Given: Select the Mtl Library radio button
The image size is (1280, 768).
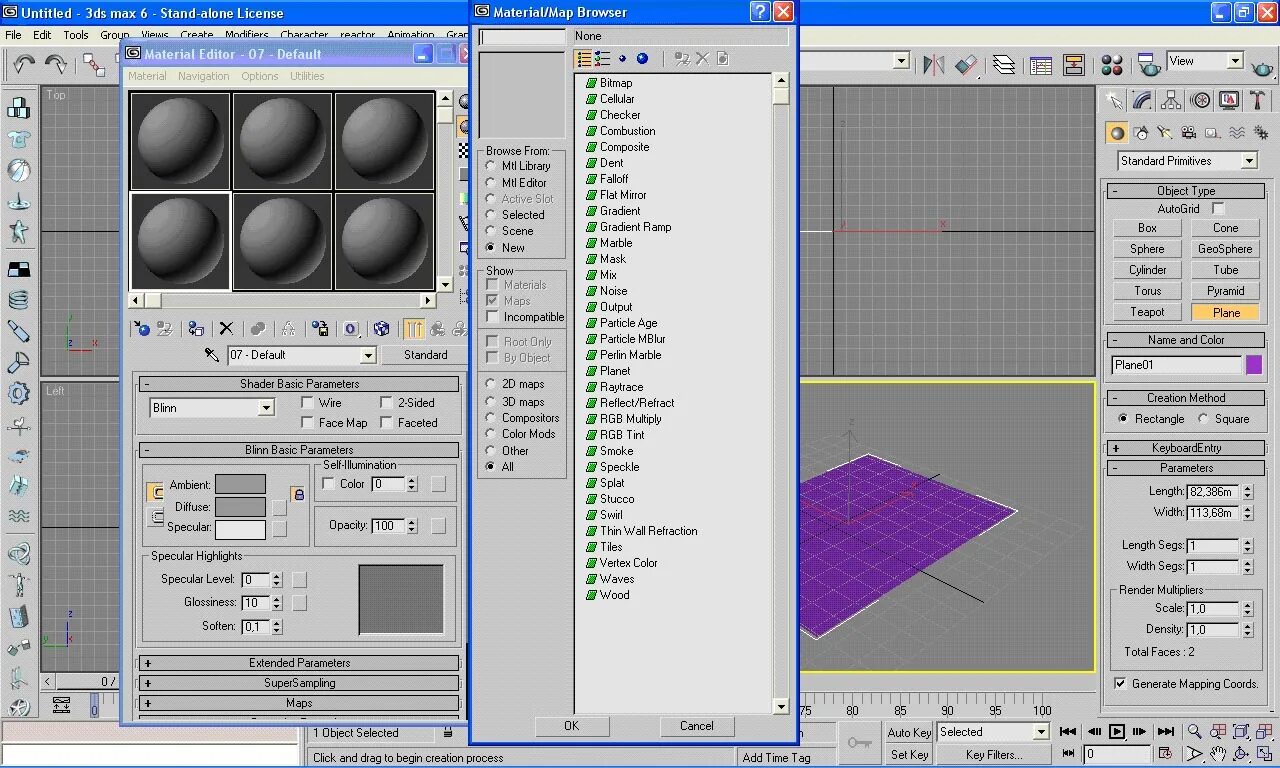Looking at the screenshot, I should 490,166.
